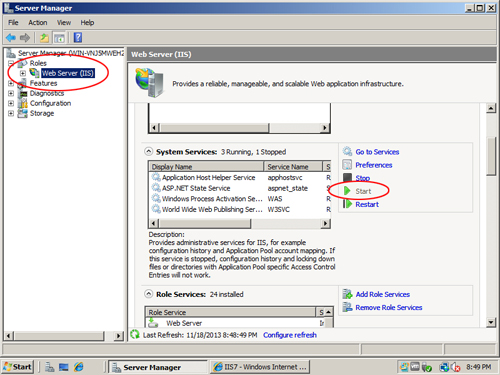
Task: Click the left tree pane scroll right arrow
Action: tap(118, 336)
